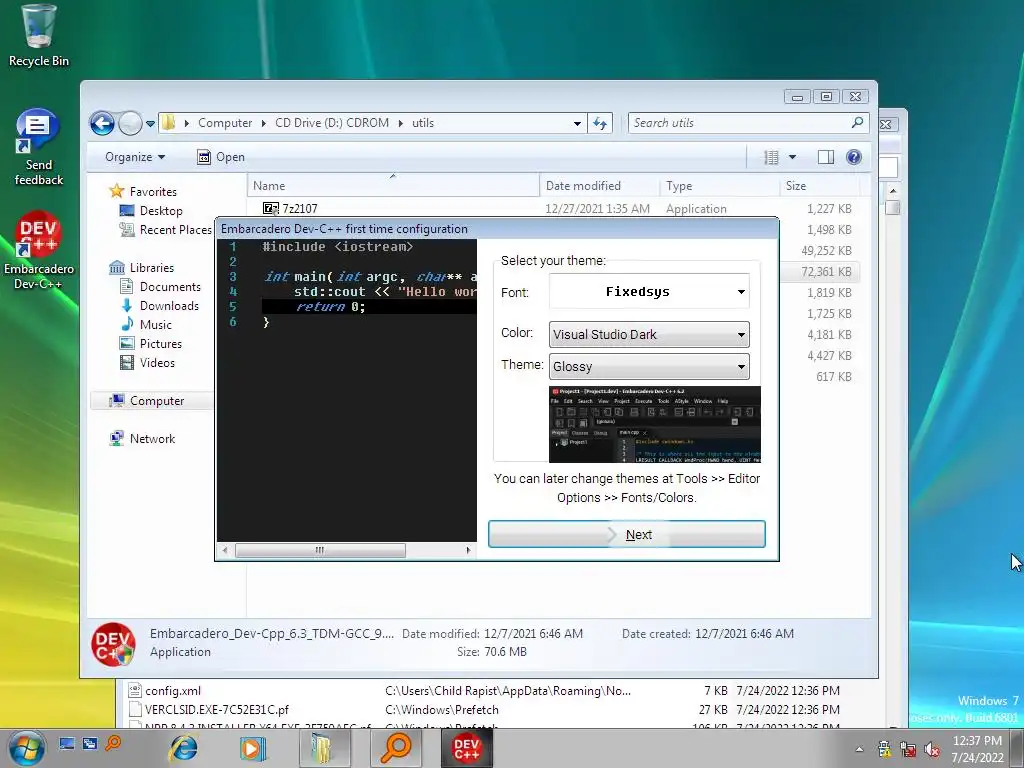Click the folder icon in the address bar

(x=168, y=123)
